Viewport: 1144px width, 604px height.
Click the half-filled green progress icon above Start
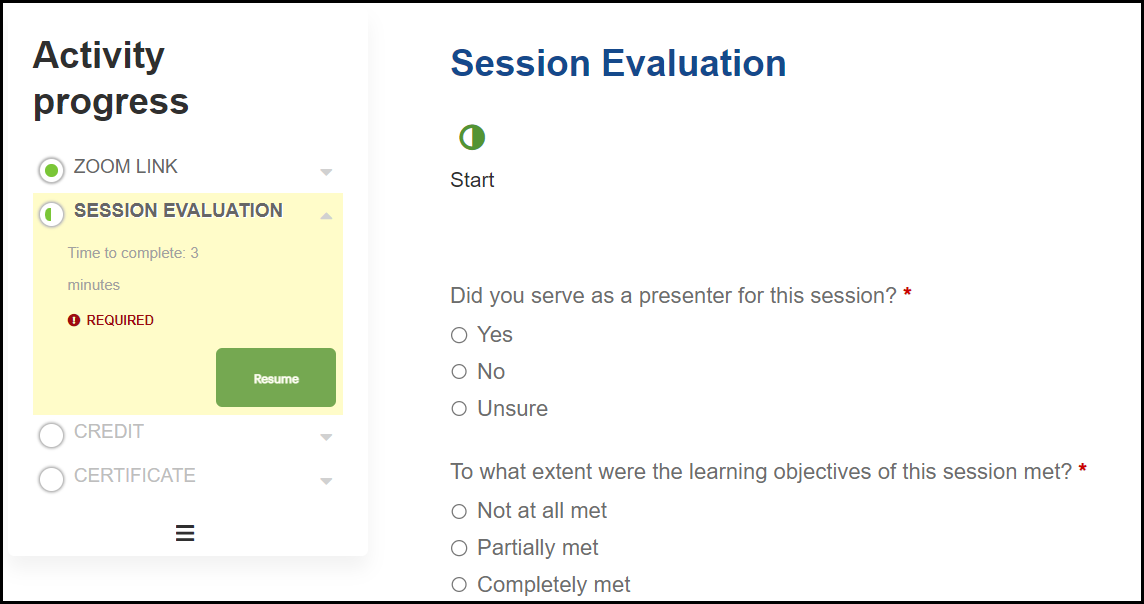472,137
